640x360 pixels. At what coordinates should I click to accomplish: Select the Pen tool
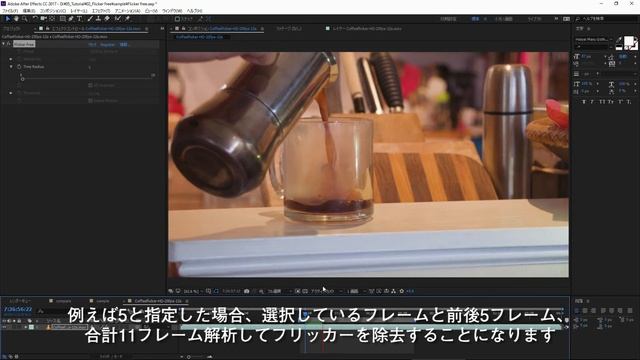[x=71, y=19]
